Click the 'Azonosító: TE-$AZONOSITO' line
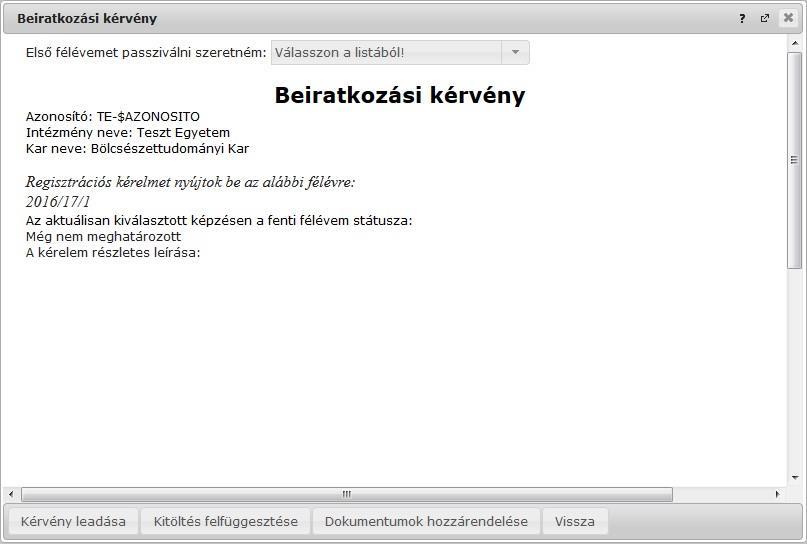This screenshot has width=807, height=544. click(113, 117)
